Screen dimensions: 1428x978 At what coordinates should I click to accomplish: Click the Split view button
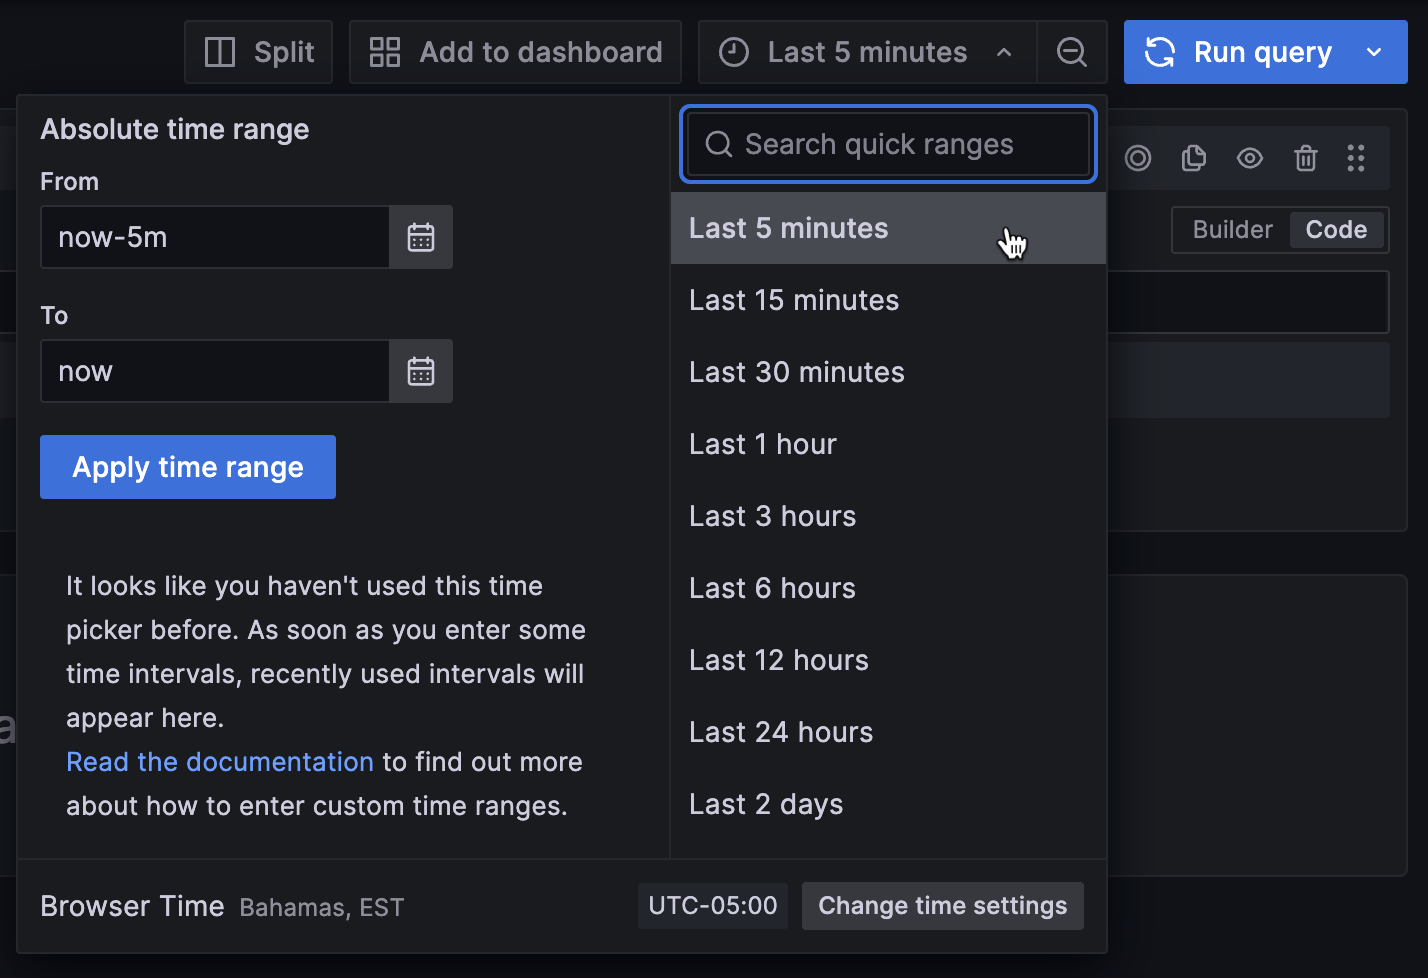click(259, 52)
